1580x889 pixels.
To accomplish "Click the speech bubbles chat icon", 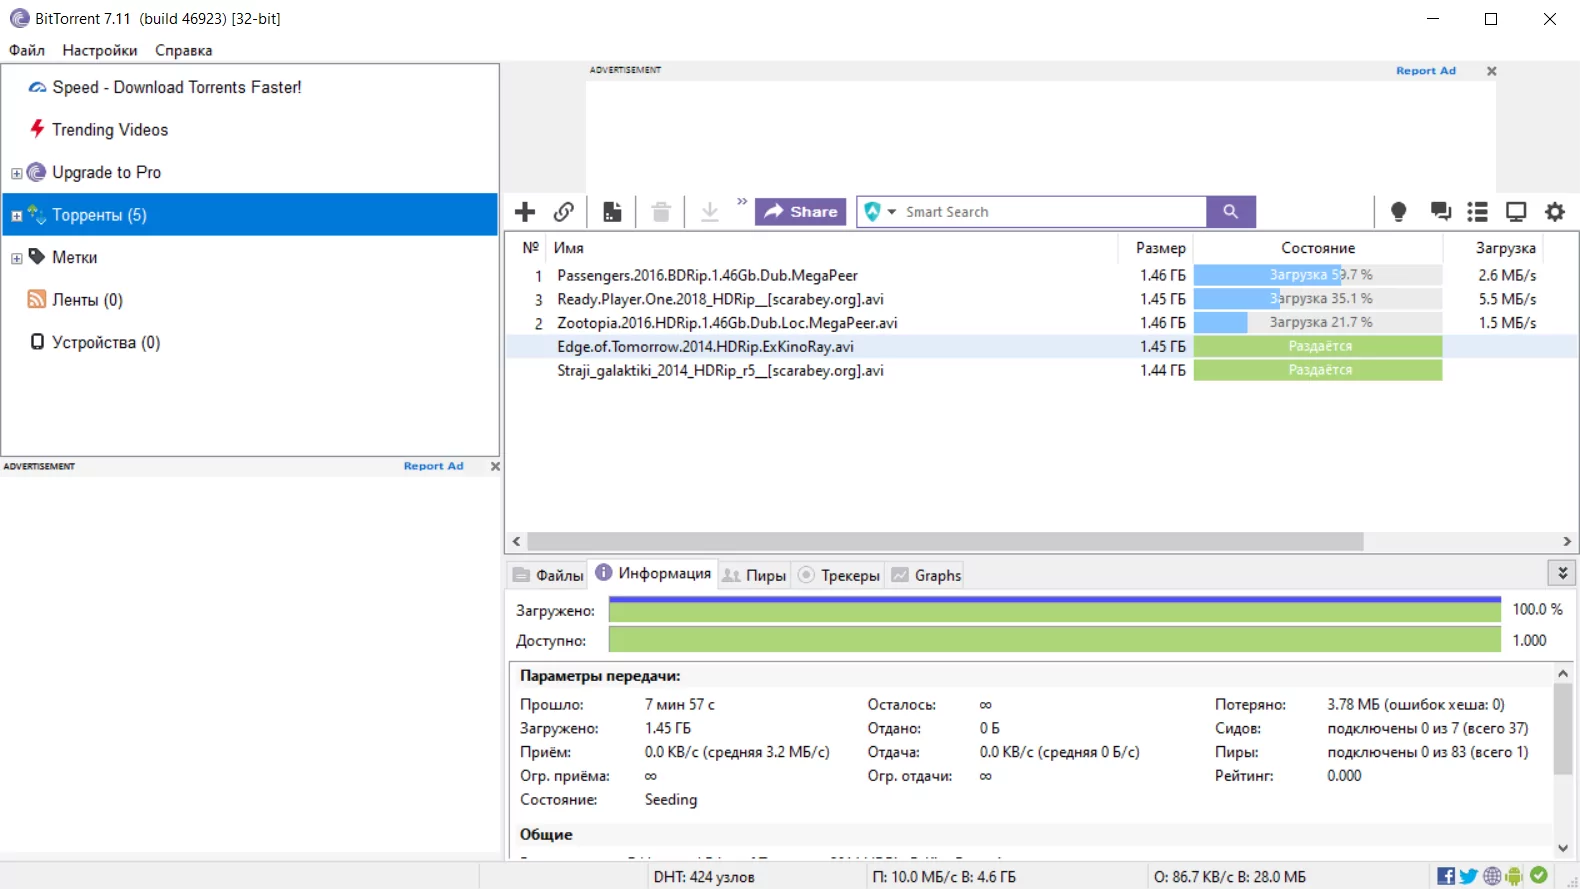I will 1441,212.
